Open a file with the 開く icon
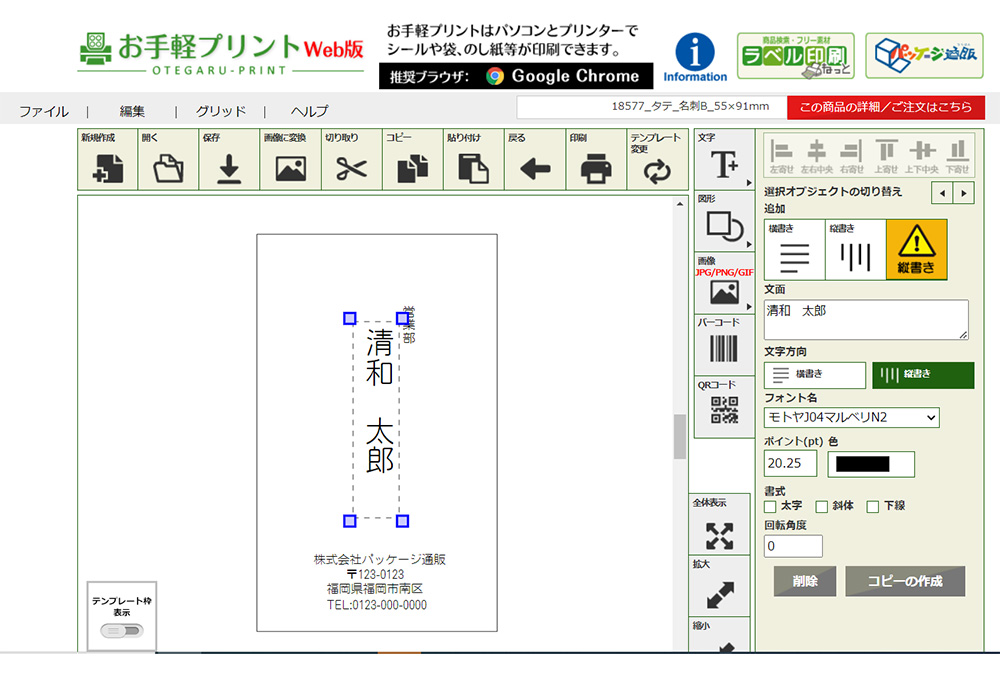Viewport: 1000px width, 673px height. click(x=169, y=168)
